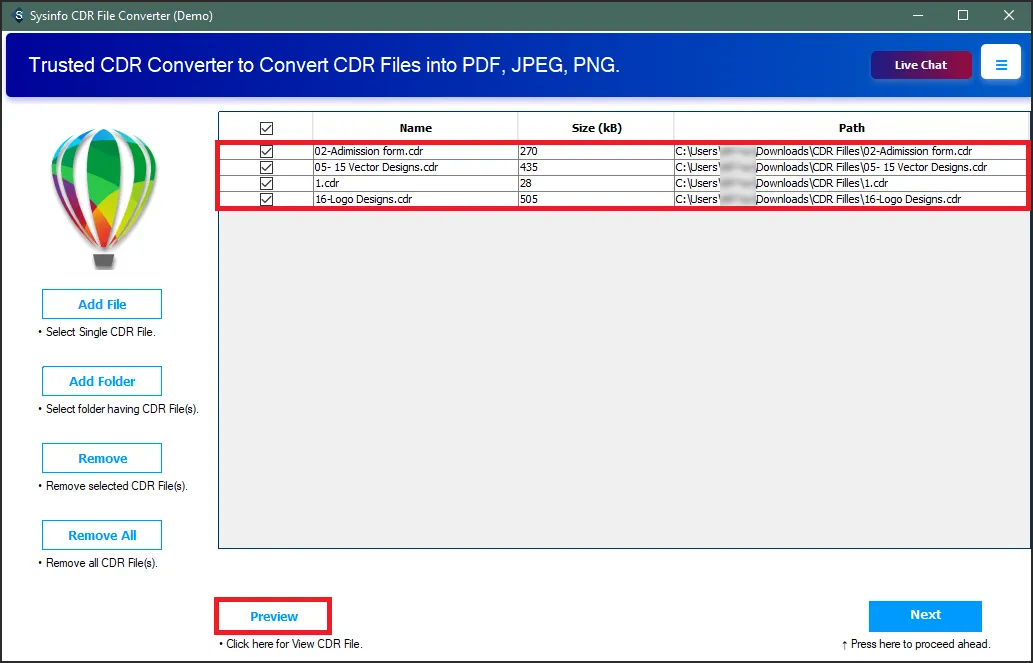This screenshot has width=1033, height=663.
Task: Maximize the Sysinfo CDR Converter window
Action: 963,15
